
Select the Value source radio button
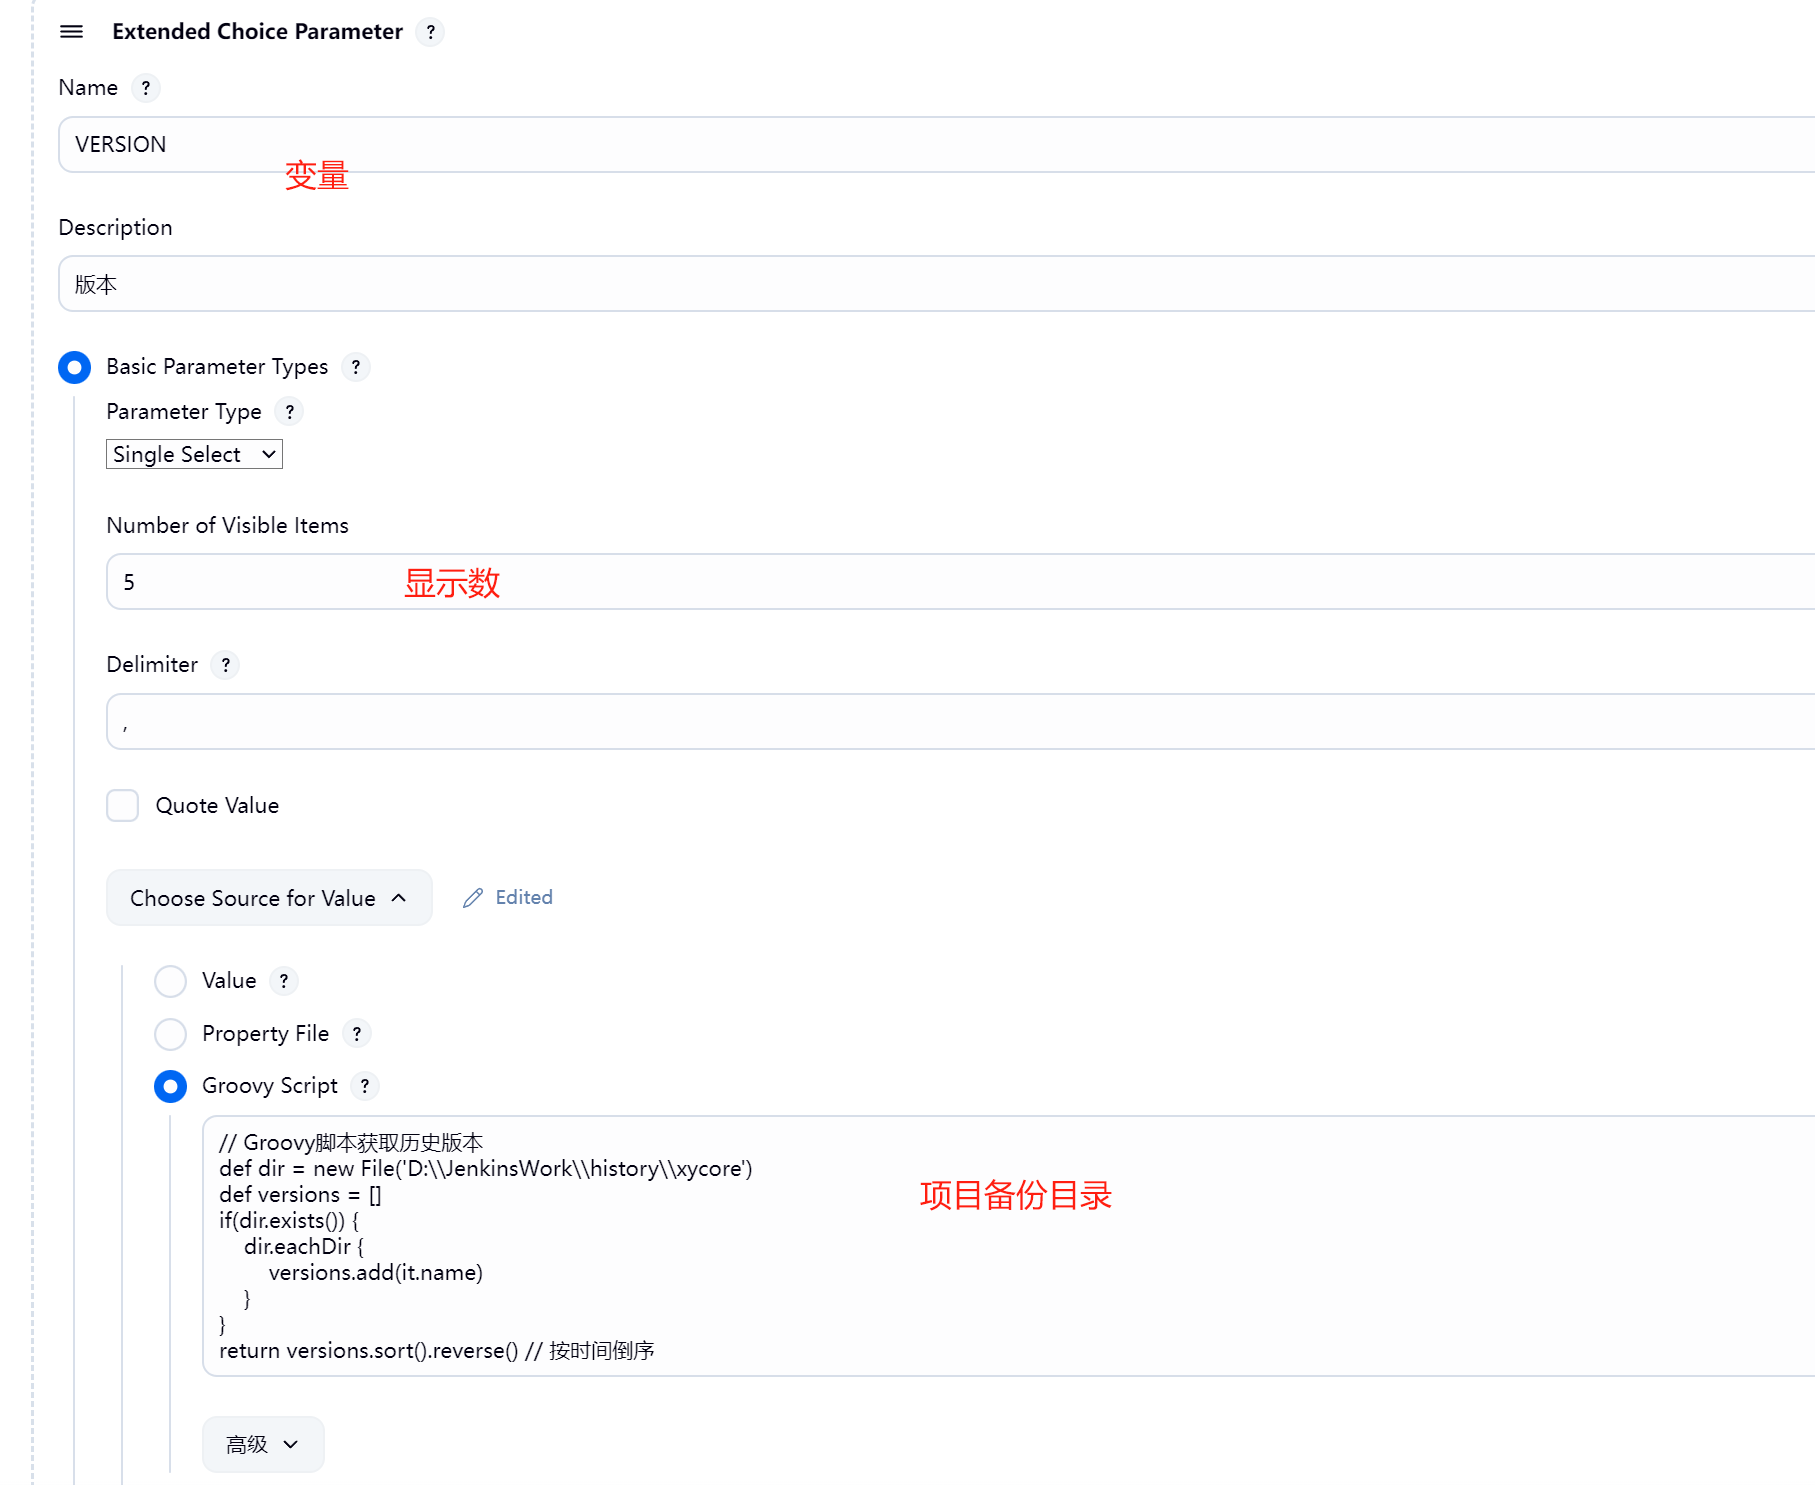pyautogui.click(x=171, y=981)
